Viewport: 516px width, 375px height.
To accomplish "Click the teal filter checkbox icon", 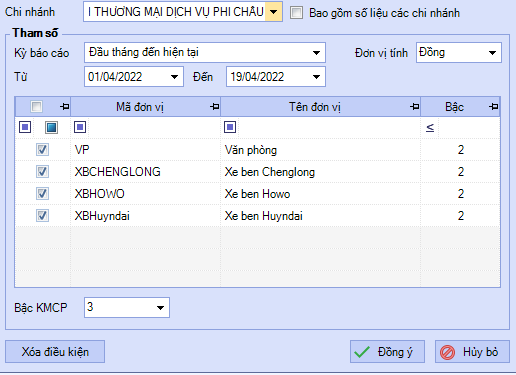I will pos(51,127).
